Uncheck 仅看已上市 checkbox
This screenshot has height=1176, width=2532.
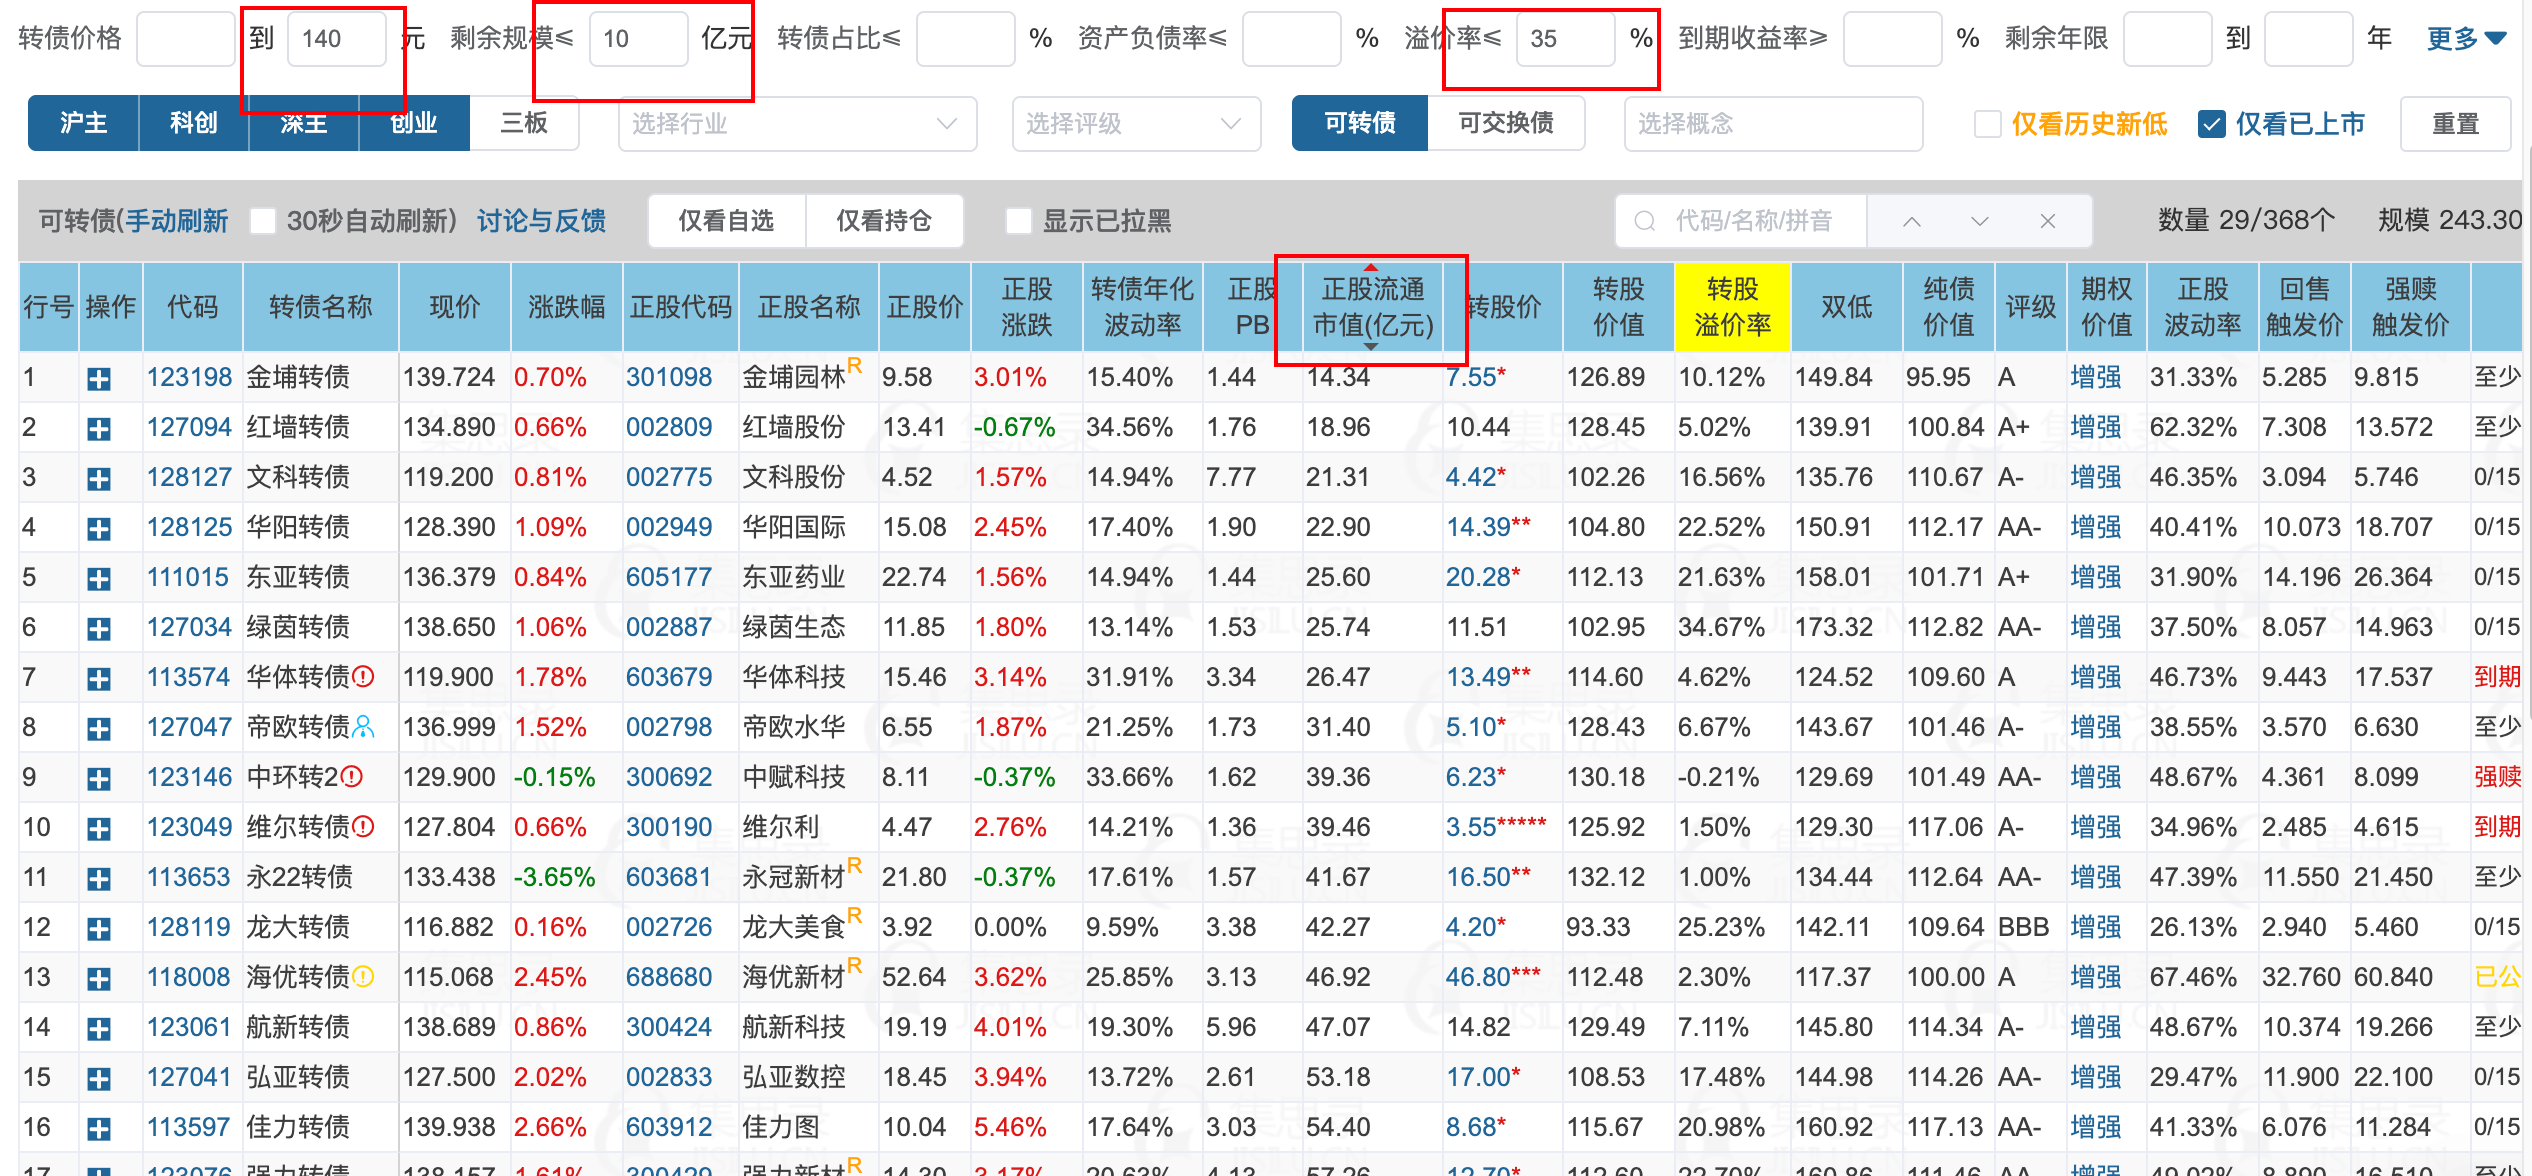(x=2212, y=124)
